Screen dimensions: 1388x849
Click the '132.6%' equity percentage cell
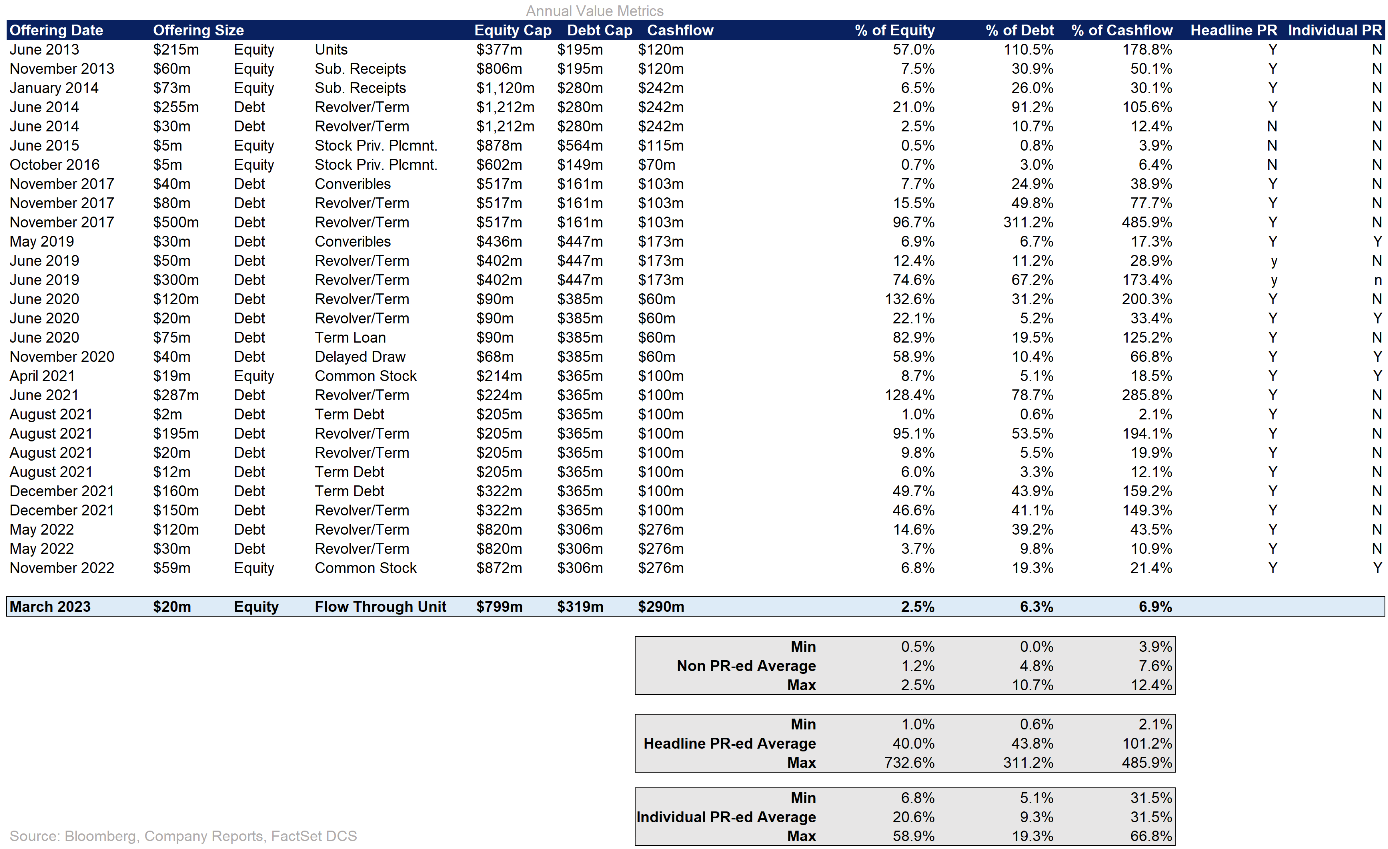pyautogui.click(x=911, y=299)
